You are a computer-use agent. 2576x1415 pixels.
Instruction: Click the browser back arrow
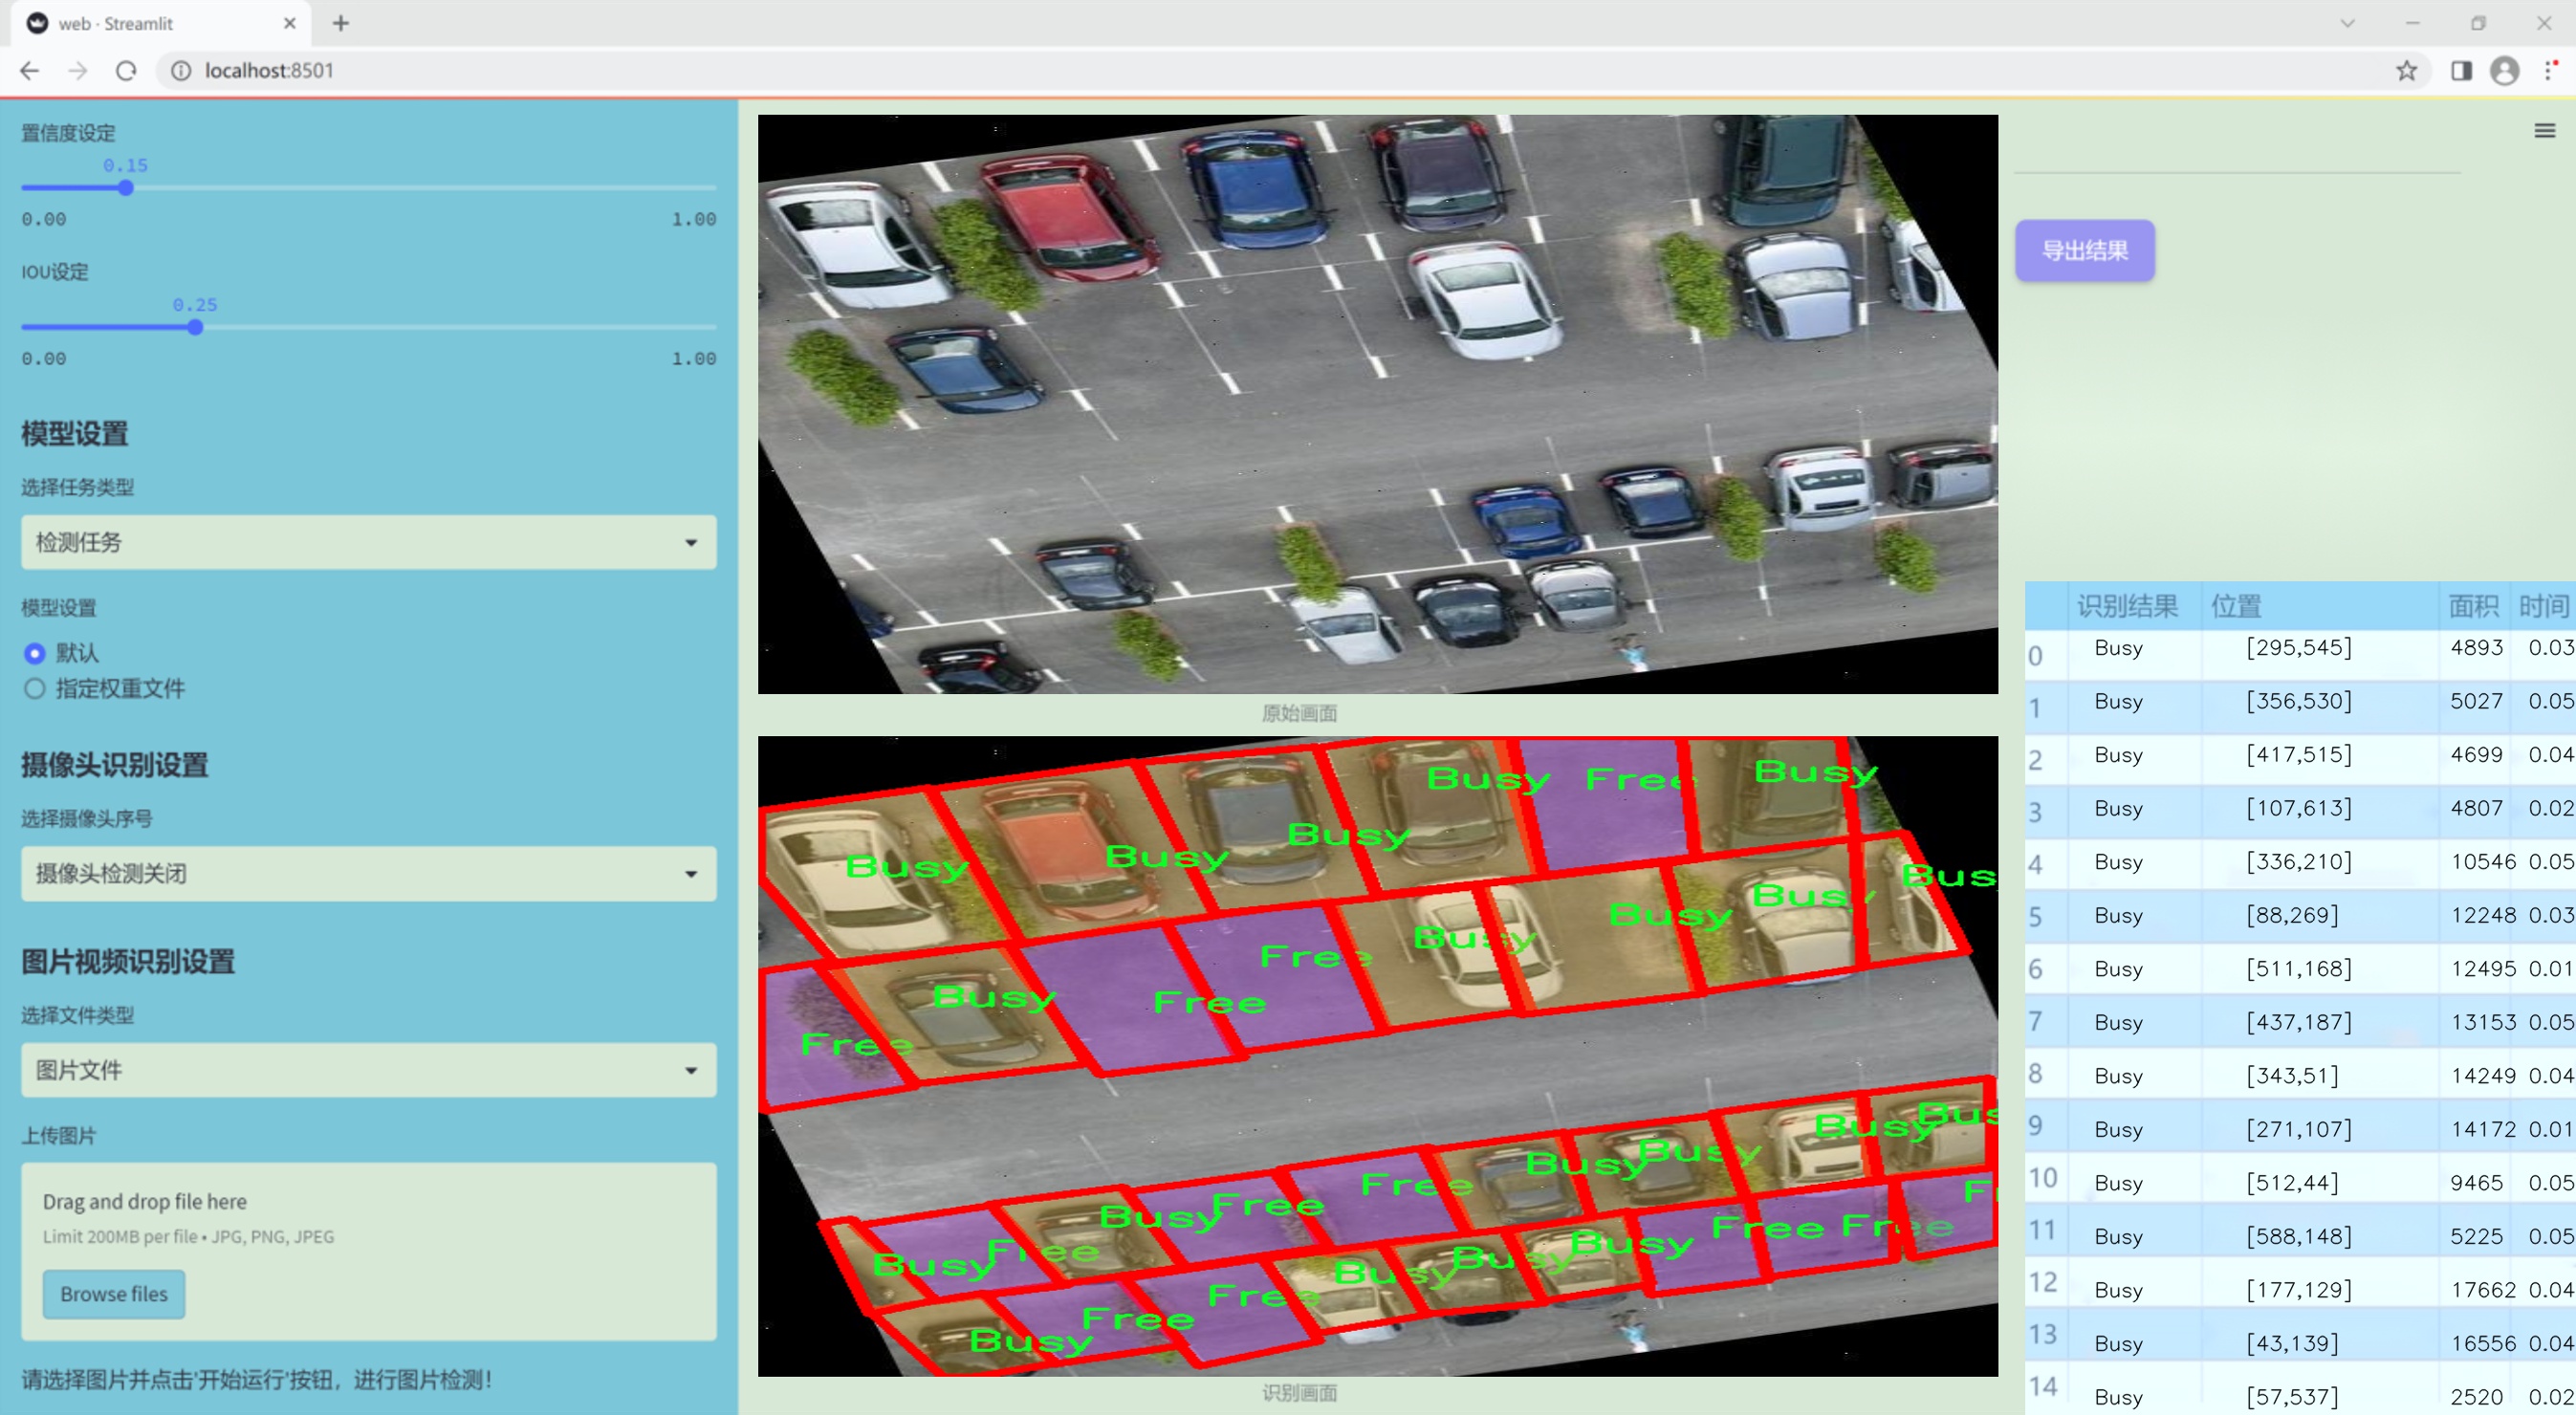pos(30,71)
